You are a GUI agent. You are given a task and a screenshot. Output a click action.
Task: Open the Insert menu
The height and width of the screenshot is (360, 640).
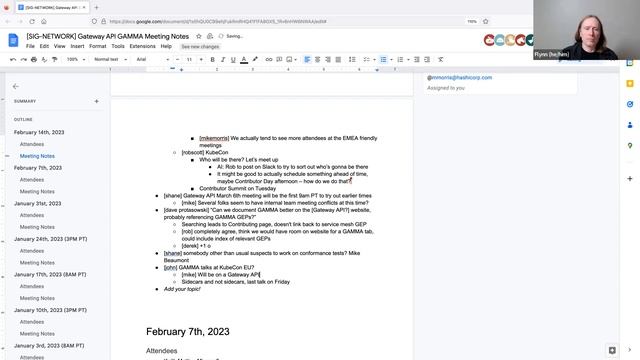(77, 47)
